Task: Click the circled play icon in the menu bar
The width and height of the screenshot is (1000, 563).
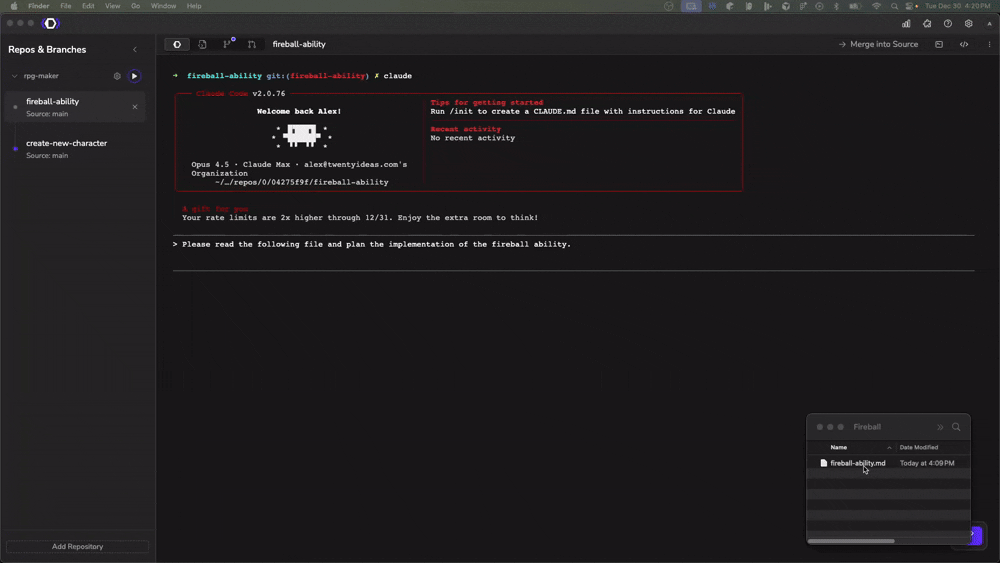Action: coord(820,6)
